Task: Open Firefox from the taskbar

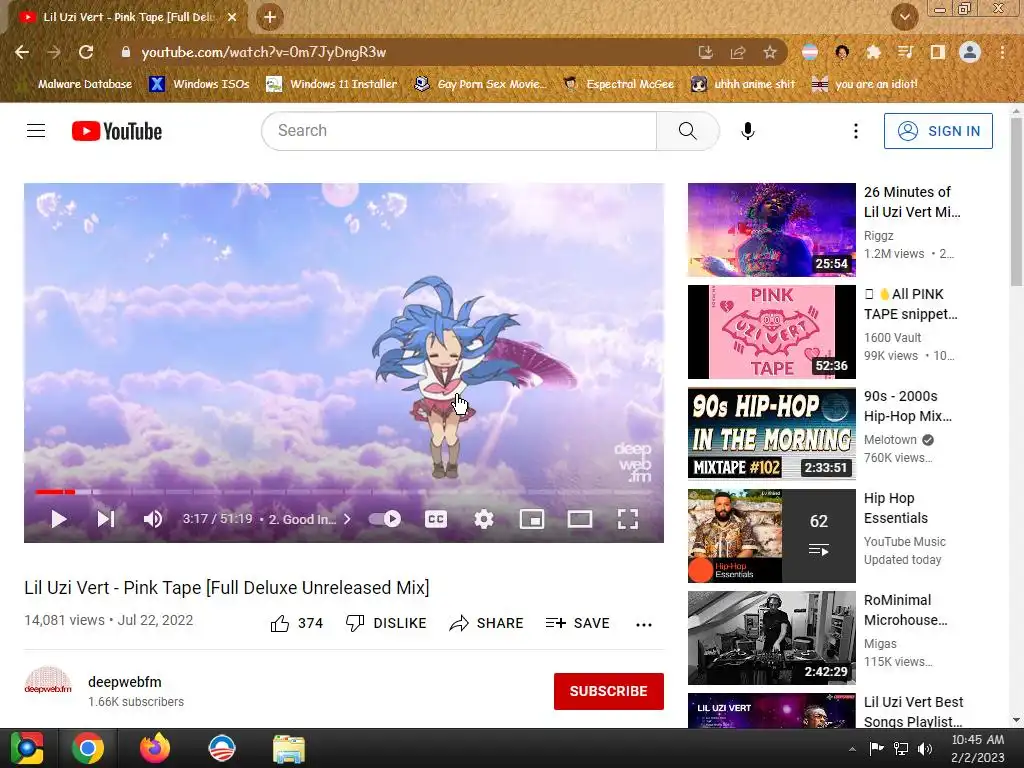Action: click(155, 748)
